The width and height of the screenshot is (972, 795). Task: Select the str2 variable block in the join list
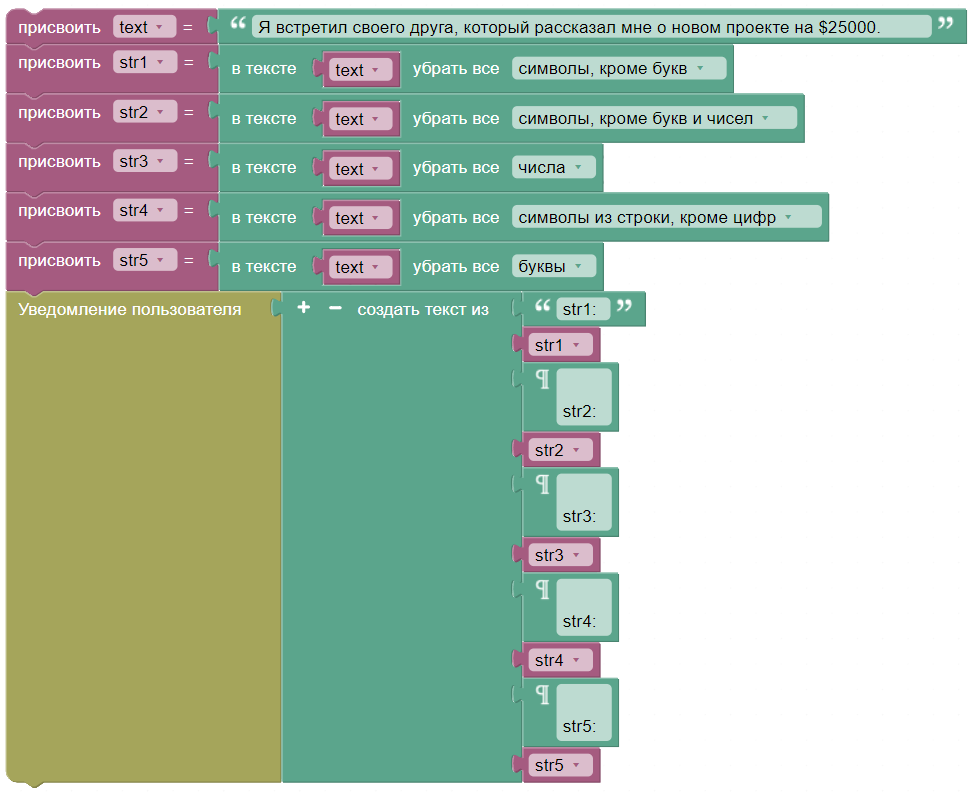pyautogui.click(x=560, y=450)
